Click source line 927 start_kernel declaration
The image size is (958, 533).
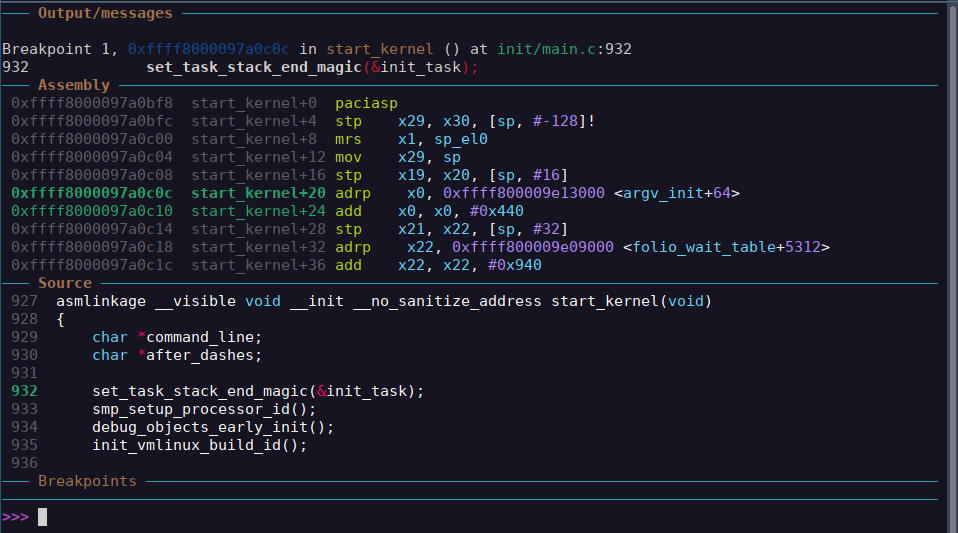tap(384, 301)
